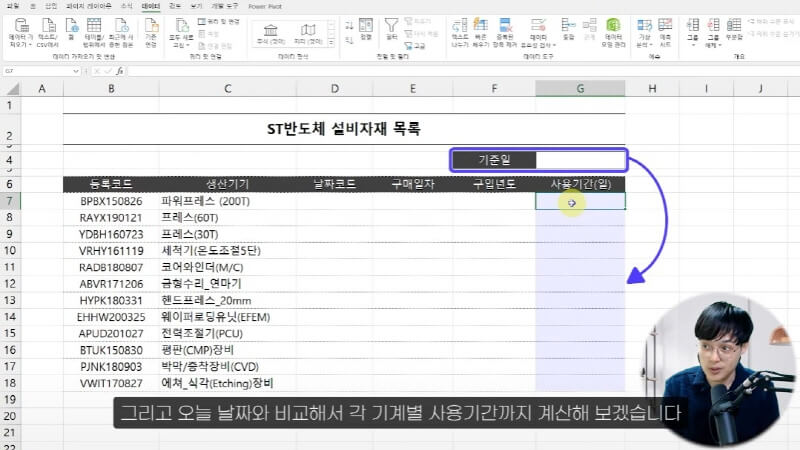This screenshot has height=450, width=800.
Task: Select cell containing HYPK180331
Action: 111,301
